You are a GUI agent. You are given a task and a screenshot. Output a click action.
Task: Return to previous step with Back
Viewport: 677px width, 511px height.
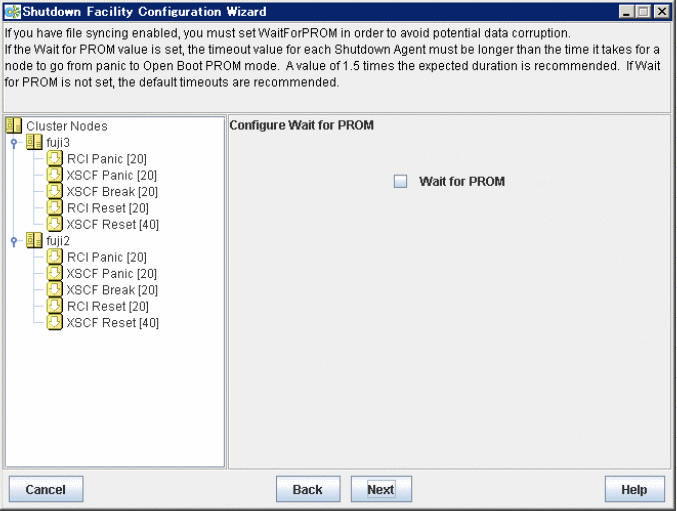308,489
